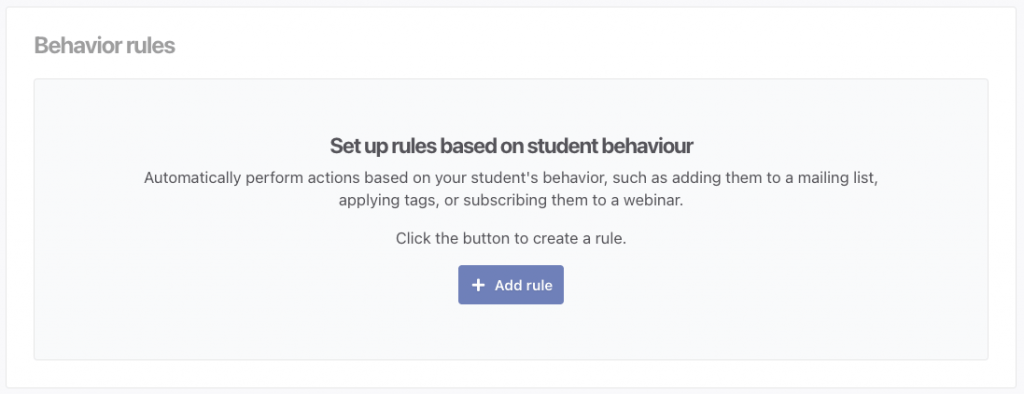Click the word 'rules' in the section heading
Screen dimensions: 1024x394
pyautogui.click(x=151, y=46)
